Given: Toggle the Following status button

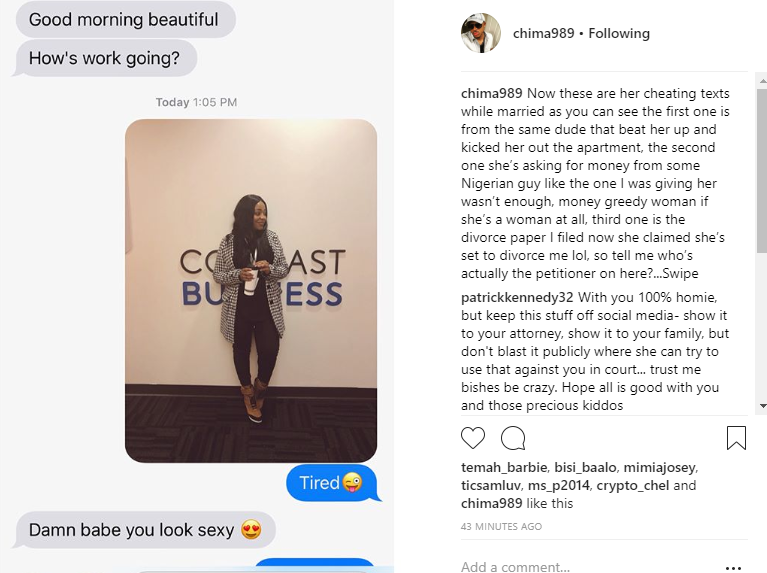Looking at the screenshot, I should pos(619,33).
